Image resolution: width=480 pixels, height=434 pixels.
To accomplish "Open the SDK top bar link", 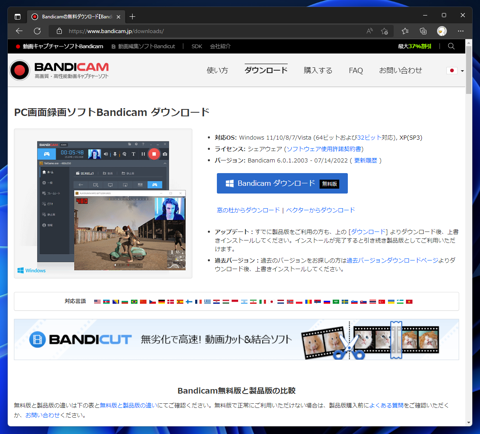I will click(197, 46).
